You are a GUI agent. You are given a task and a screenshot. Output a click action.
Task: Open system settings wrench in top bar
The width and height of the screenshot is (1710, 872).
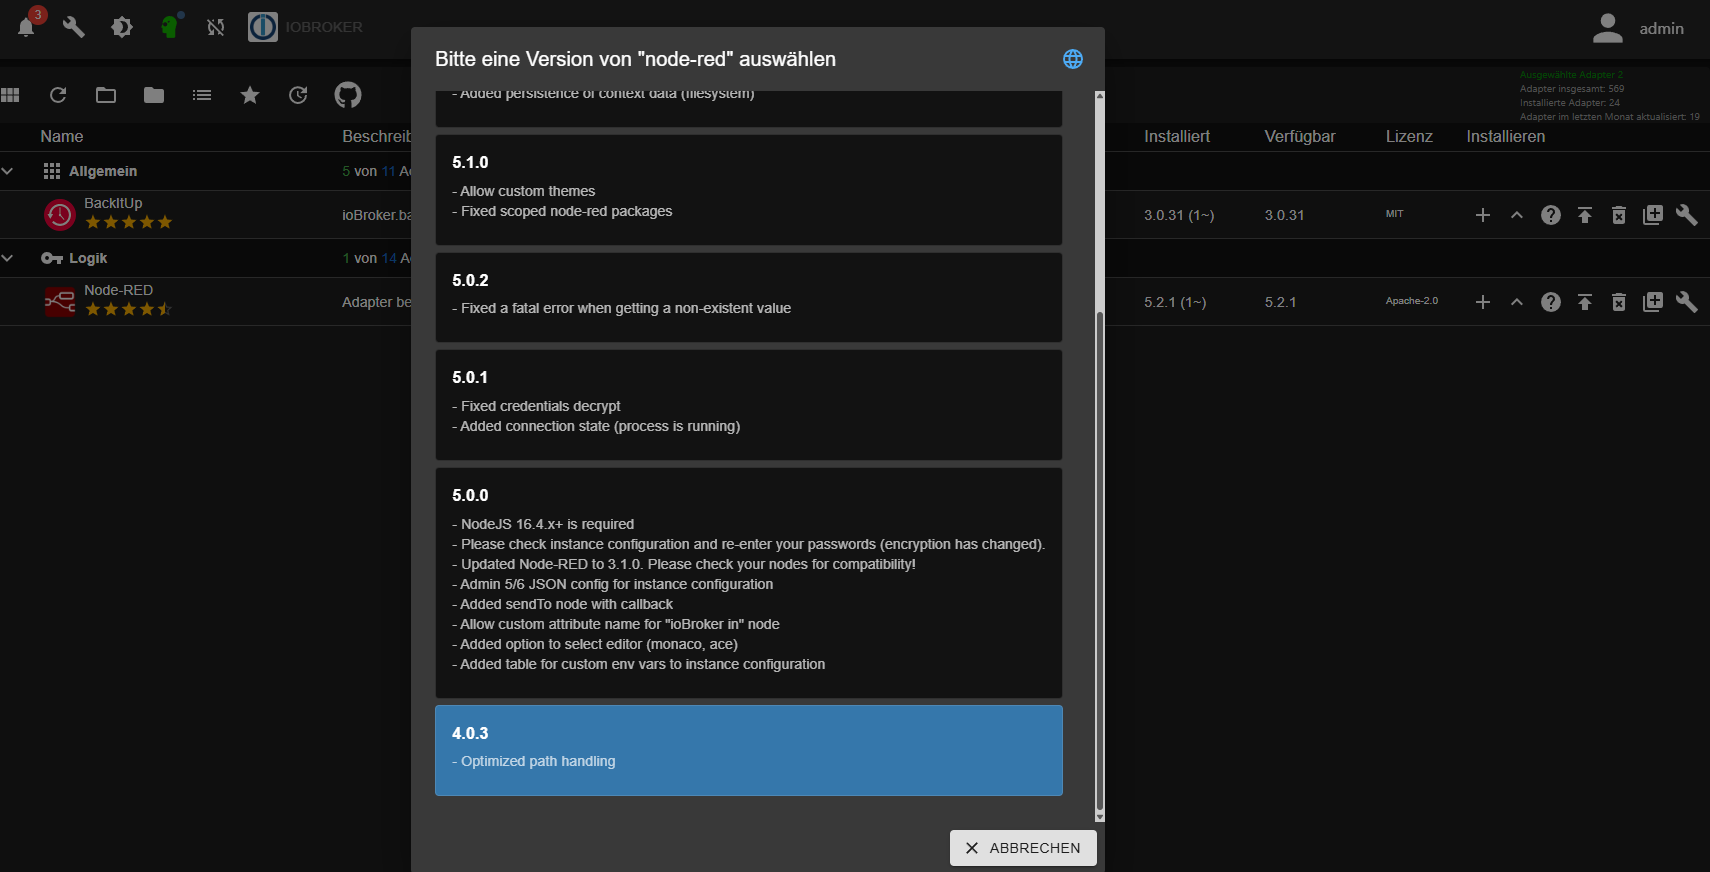[73, 27]
